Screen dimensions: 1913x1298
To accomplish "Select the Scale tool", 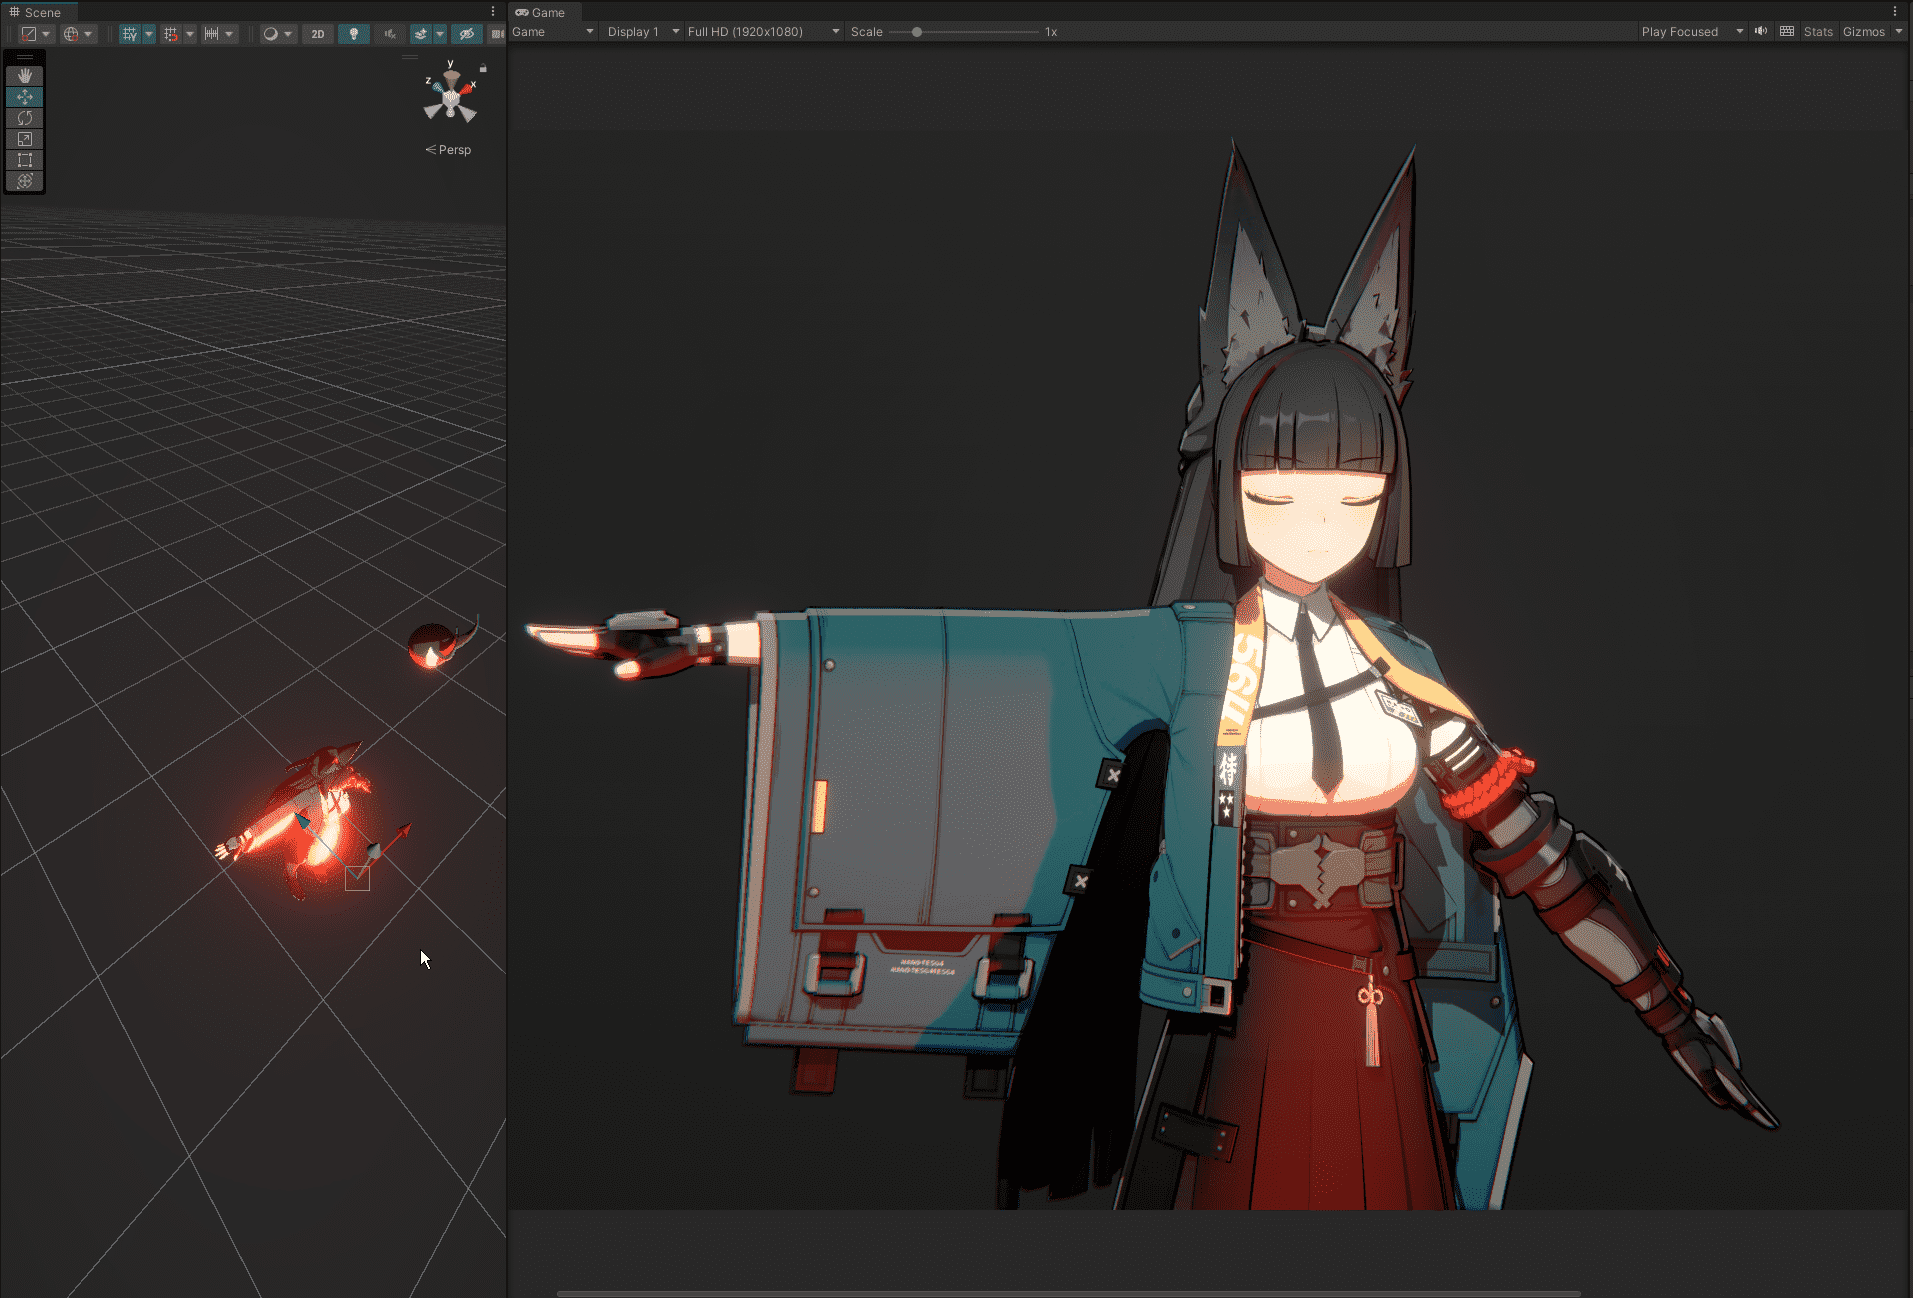I will click(x=25, y=139).
